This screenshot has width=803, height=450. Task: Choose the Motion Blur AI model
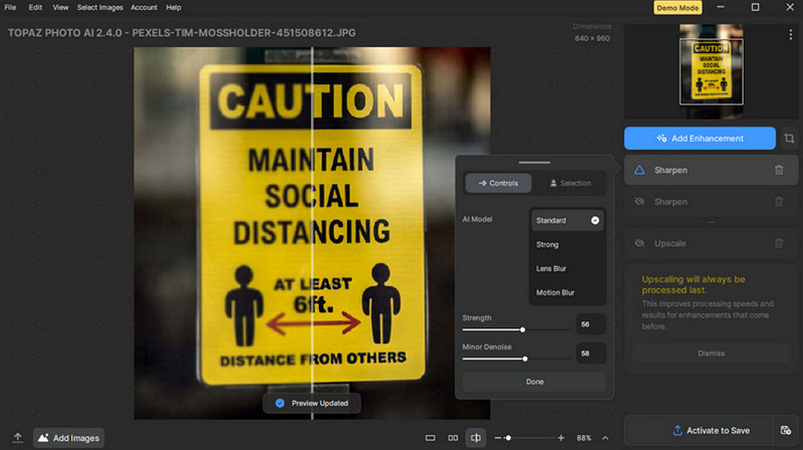click(x=567, y=292)
